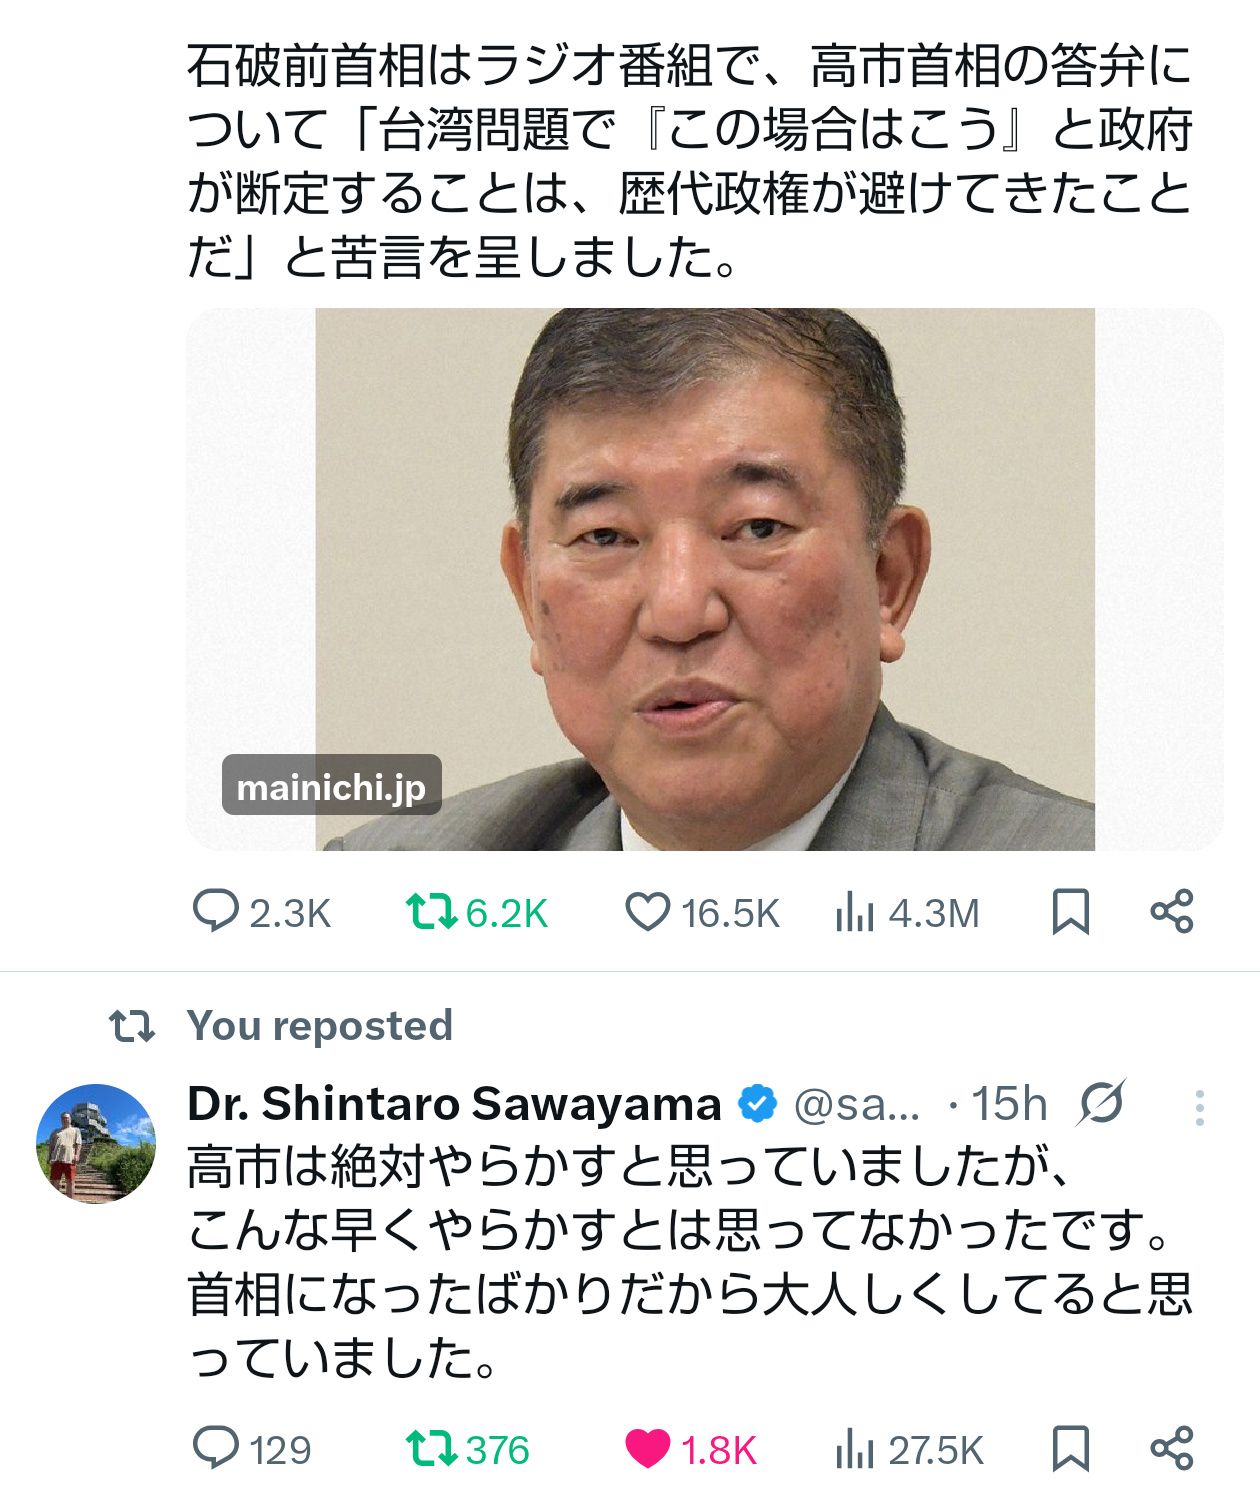The height and width of the screenshot is (1502, 1260).
Task: Open Dr. Shintaro Sawayama's profile name
Action: point(454,1104)
